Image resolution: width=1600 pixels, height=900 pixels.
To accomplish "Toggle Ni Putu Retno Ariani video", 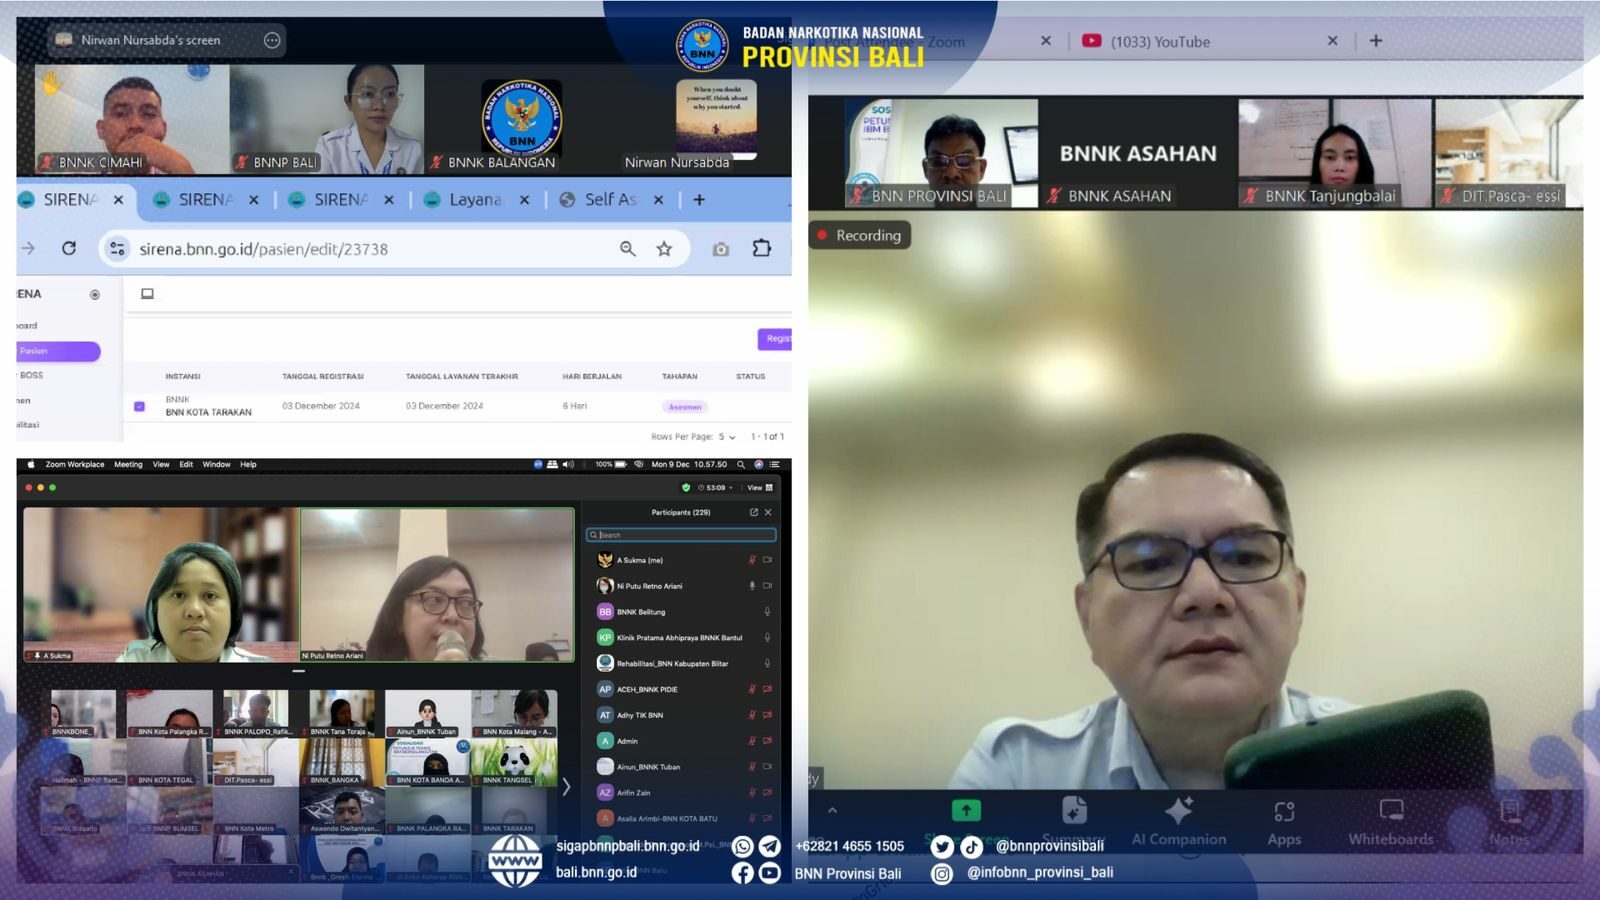I will click(767, 586).
